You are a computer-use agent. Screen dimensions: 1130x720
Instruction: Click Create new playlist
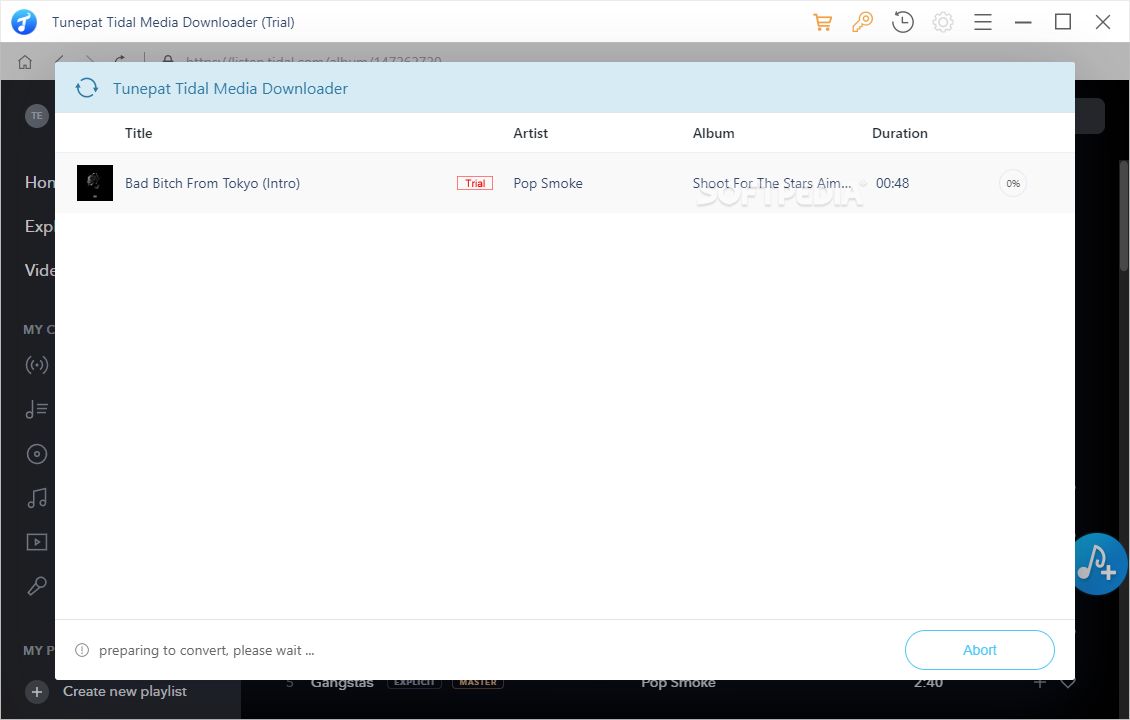(125, 691)
